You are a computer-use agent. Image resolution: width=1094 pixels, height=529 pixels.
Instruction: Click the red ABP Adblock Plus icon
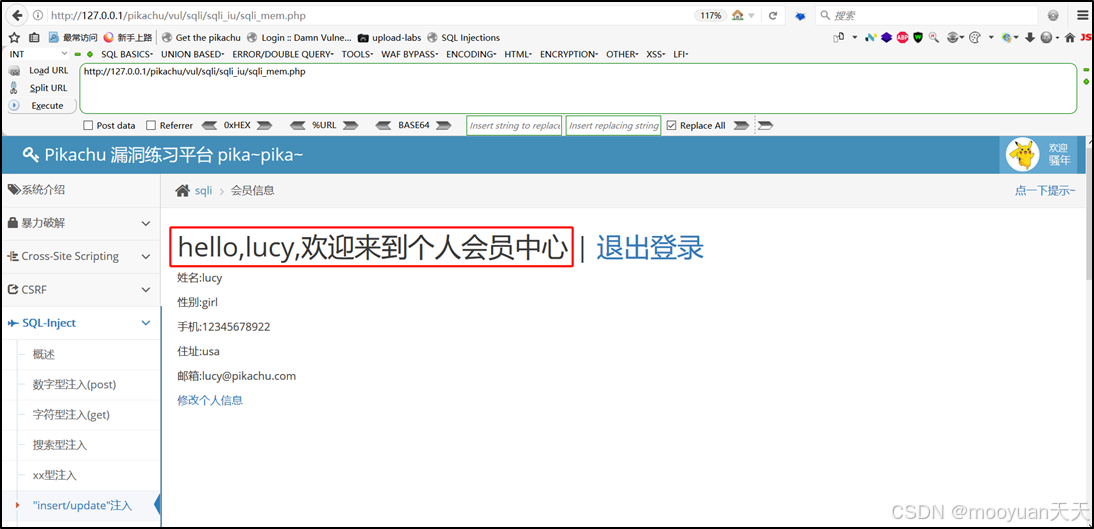[x=902, y=38]
